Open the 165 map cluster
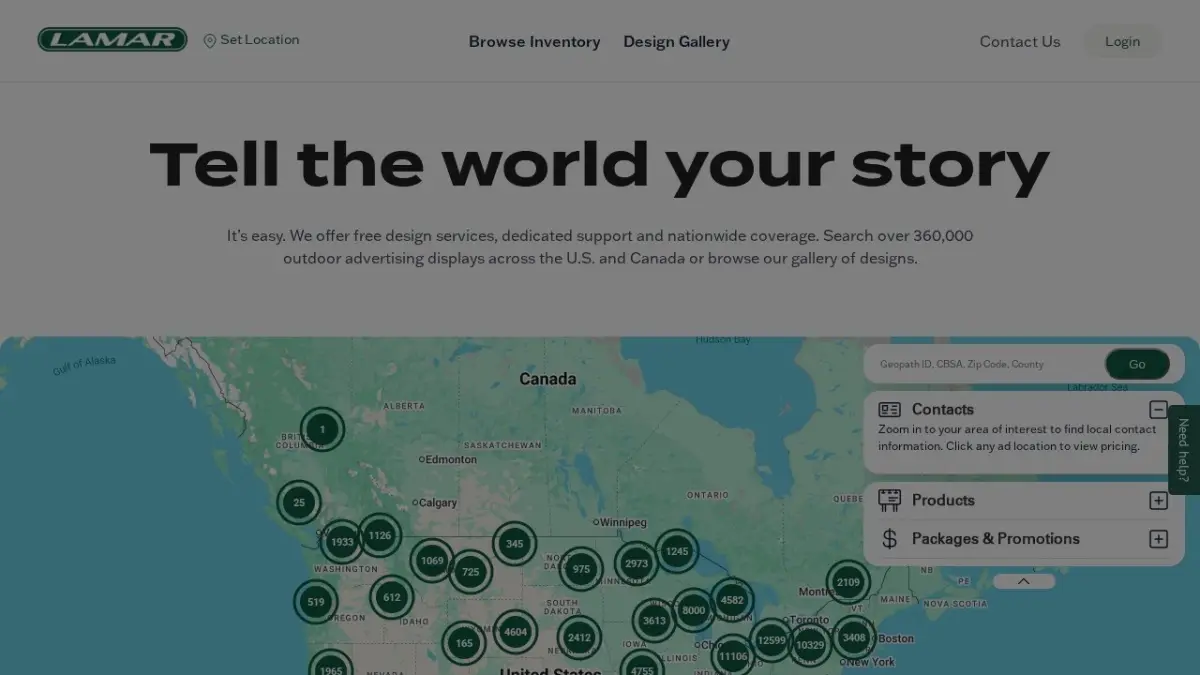Viewport: 1200px width, 675px height. (464, 643)
